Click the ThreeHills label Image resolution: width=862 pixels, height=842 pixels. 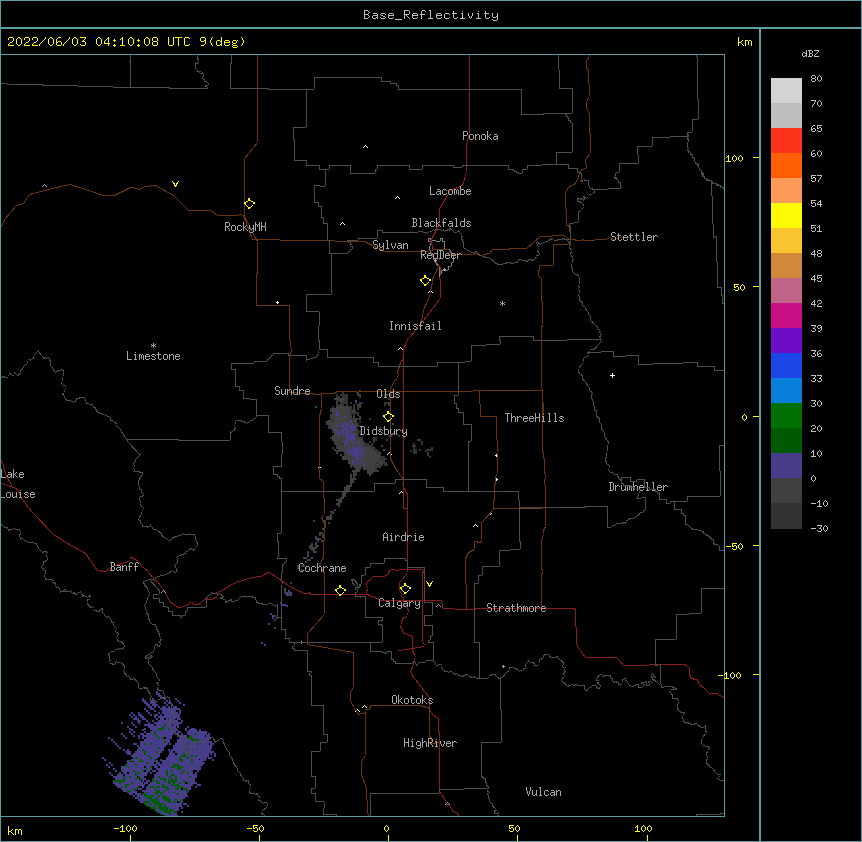[534, 418]
